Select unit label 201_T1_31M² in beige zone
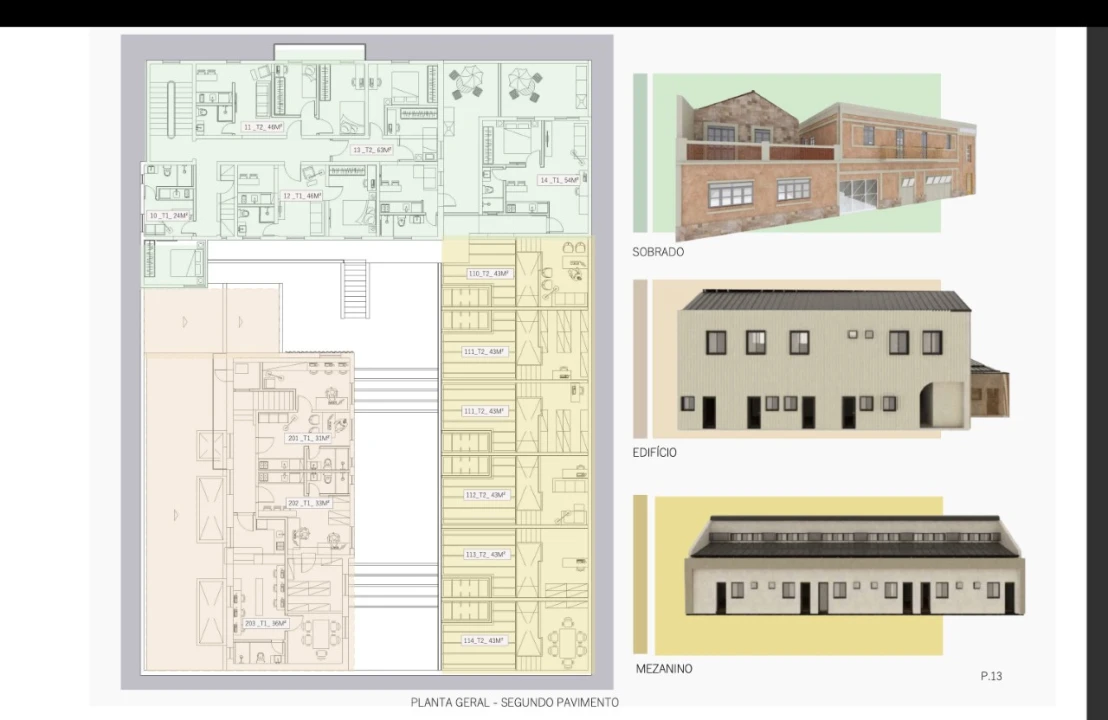This screenshot has height=720, width=1108. (x=308, y=439)
